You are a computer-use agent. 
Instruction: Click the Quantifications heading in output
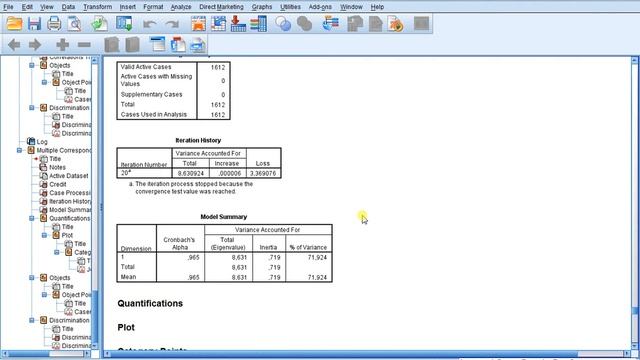pos(150,303)
